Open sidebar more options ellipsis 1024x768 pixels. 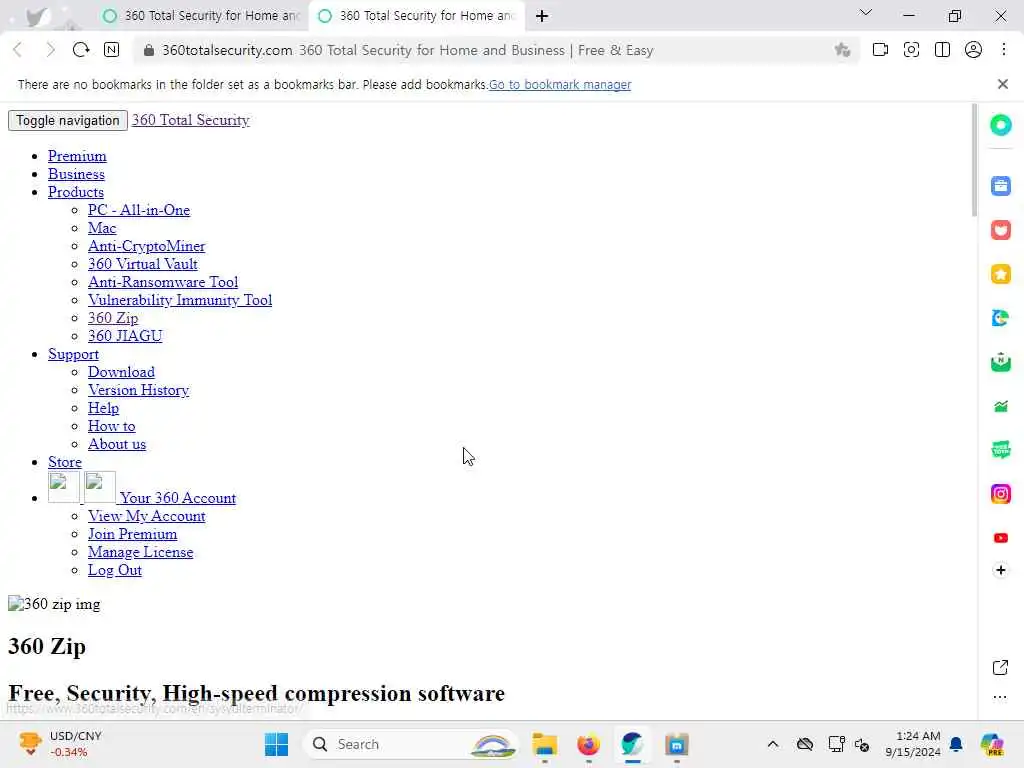point(1000,697)
